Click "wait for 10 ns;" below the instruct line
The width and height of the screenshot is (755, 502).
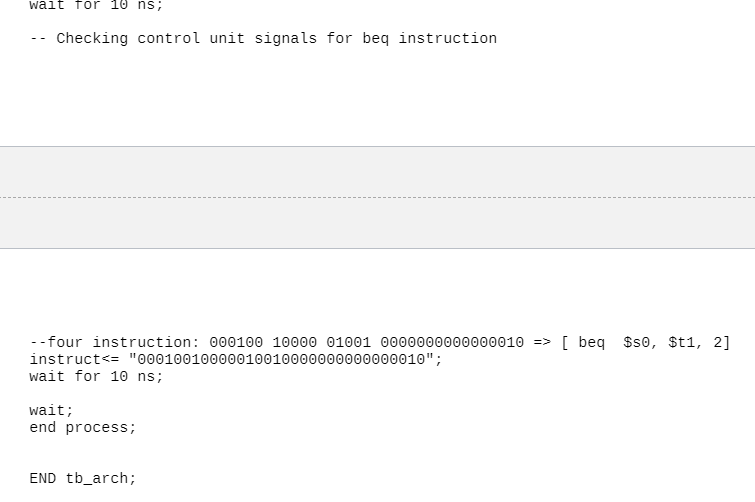[96, 377]
